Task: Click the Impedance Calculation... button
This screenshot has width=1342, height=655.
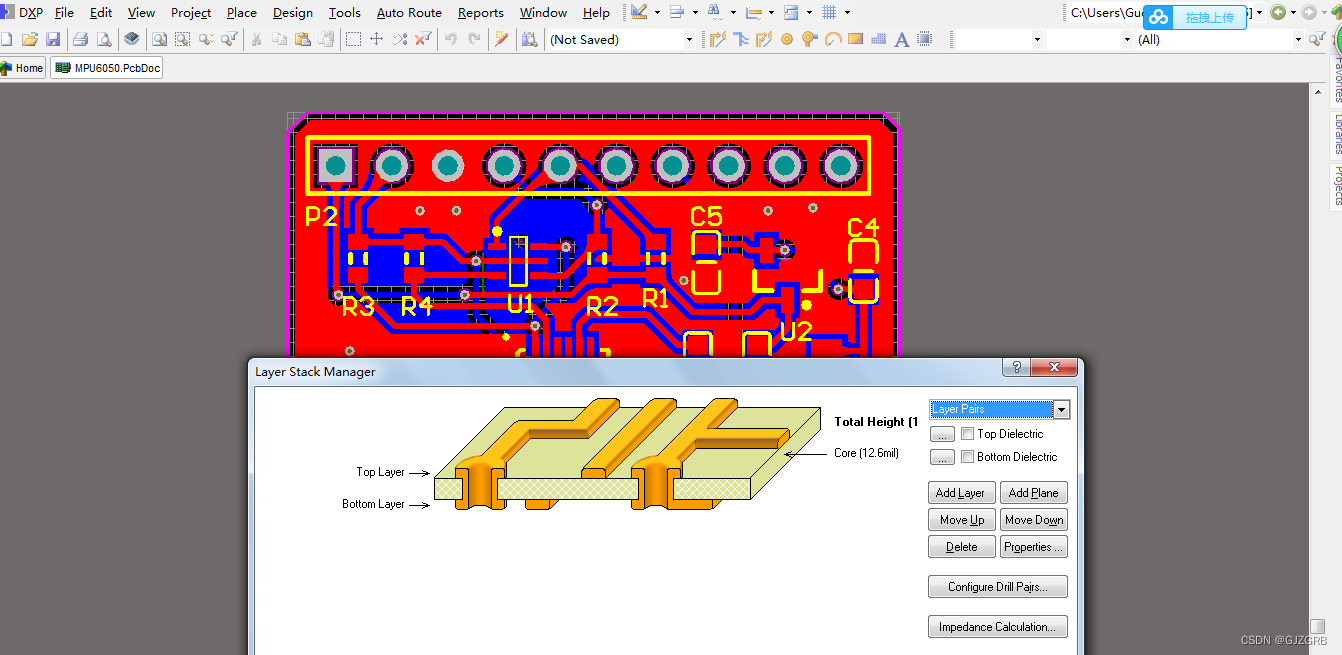Action: (998, 626)
